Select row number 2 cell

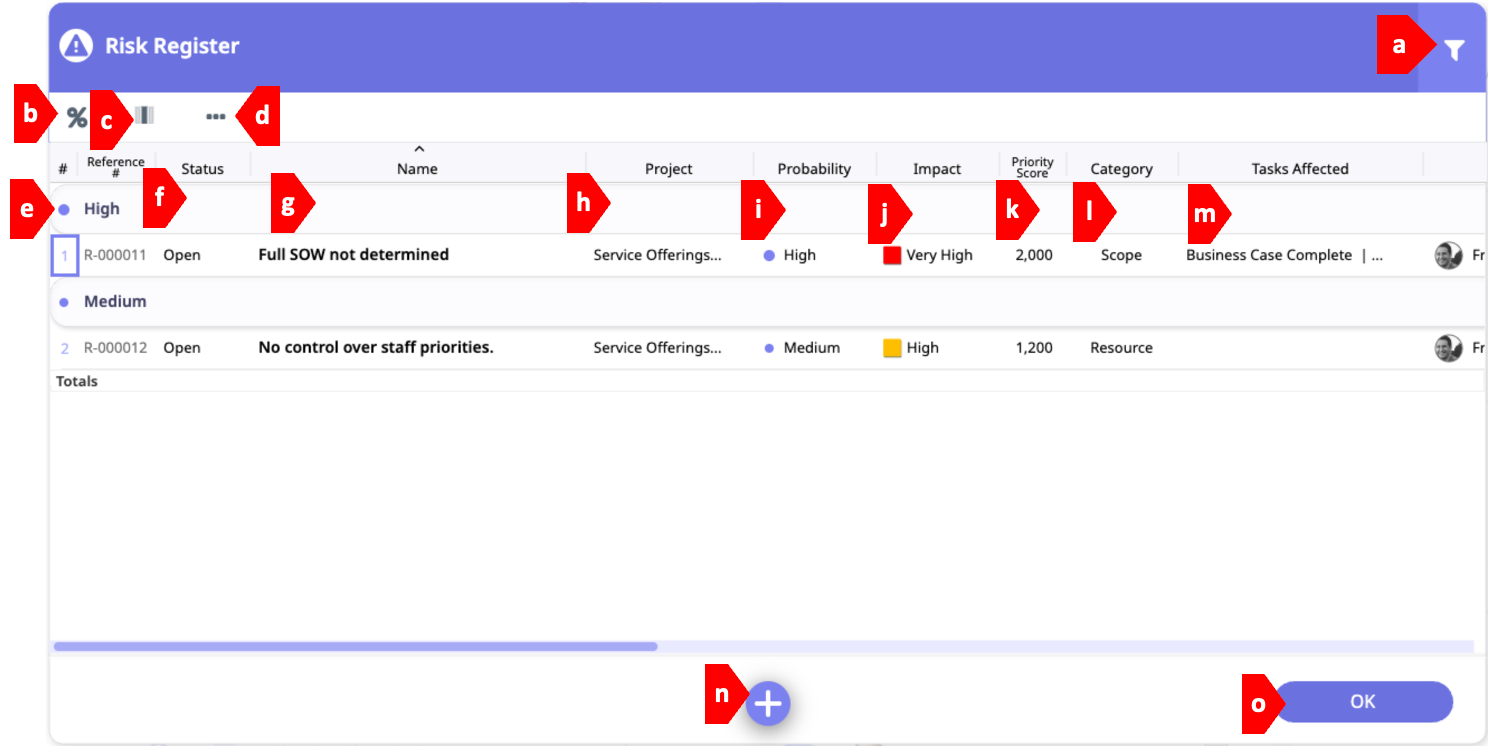point(65,348)
